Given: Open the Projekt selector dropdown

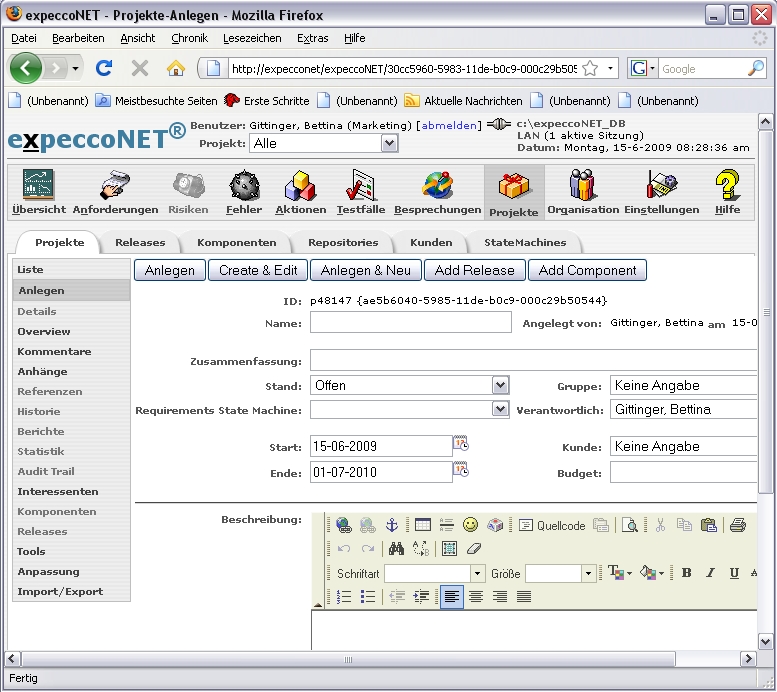Looking at the screenshot, I should coord(389,143).
